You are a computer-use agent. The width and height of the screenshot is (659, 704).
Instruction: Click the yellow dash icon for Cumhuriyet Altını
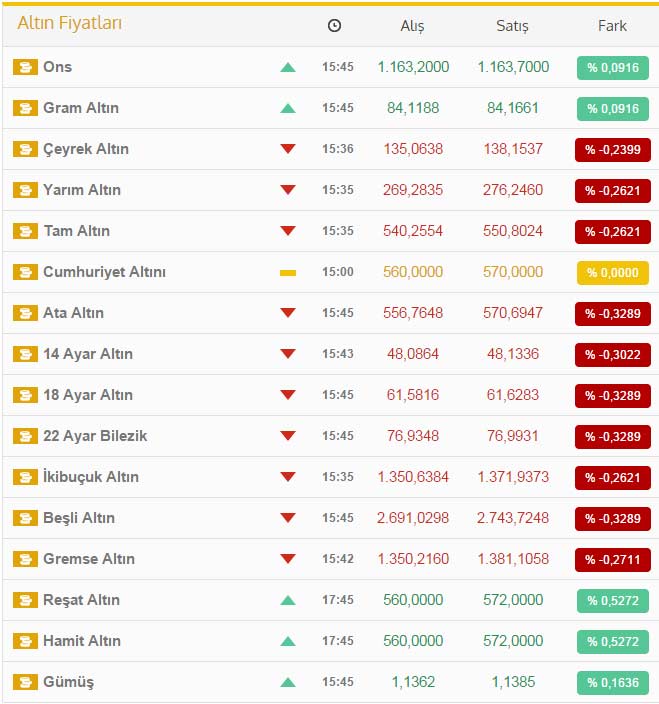pyautogui.click(x=288, y=272)
